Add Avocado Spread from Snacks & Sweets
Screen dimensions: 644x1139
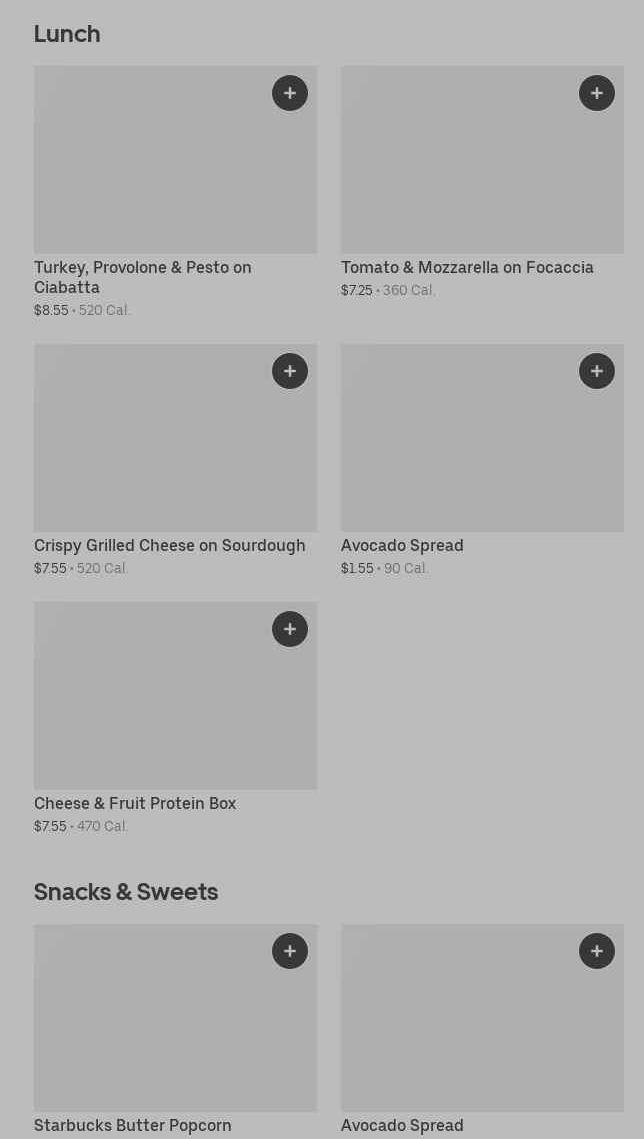(x=597, y=951)
